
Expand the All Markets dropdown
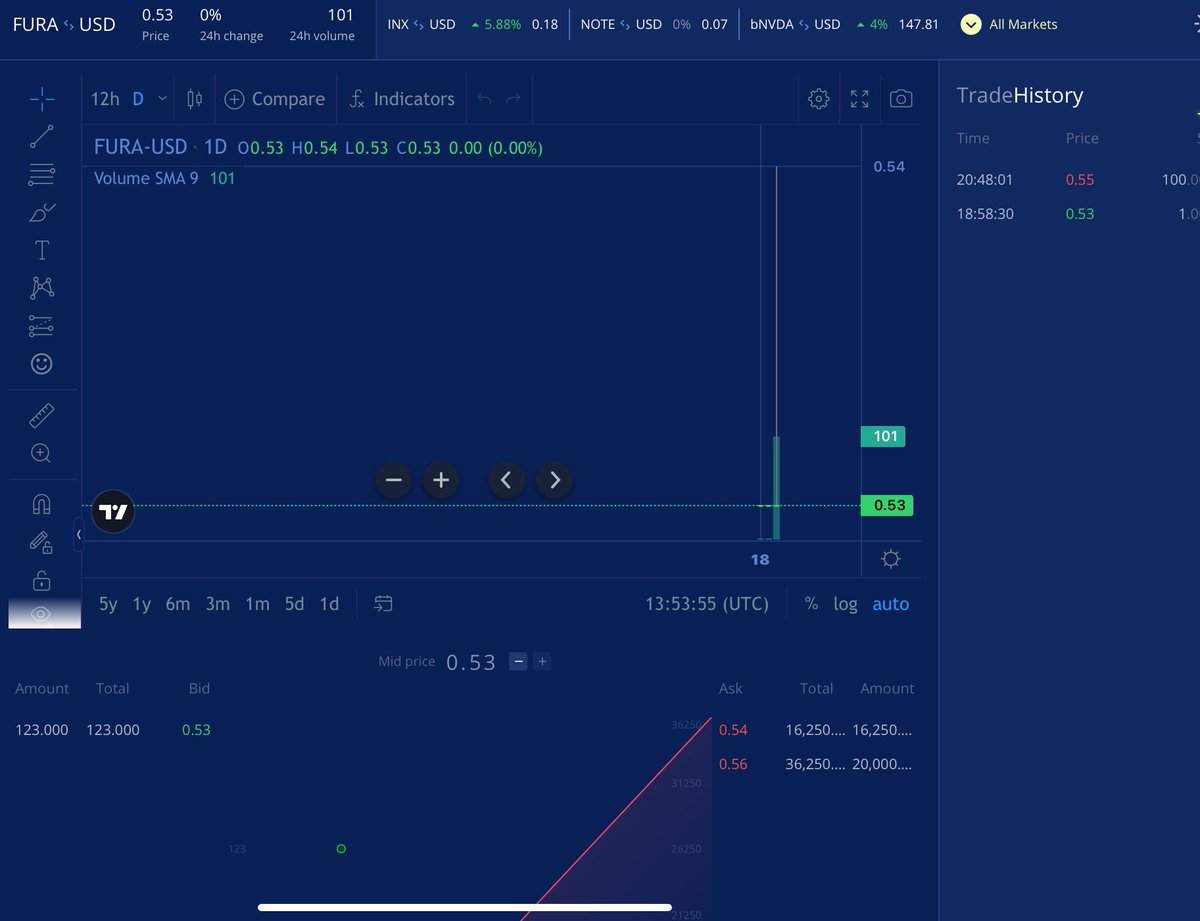pyautogui.click(x=1009, y=24)
